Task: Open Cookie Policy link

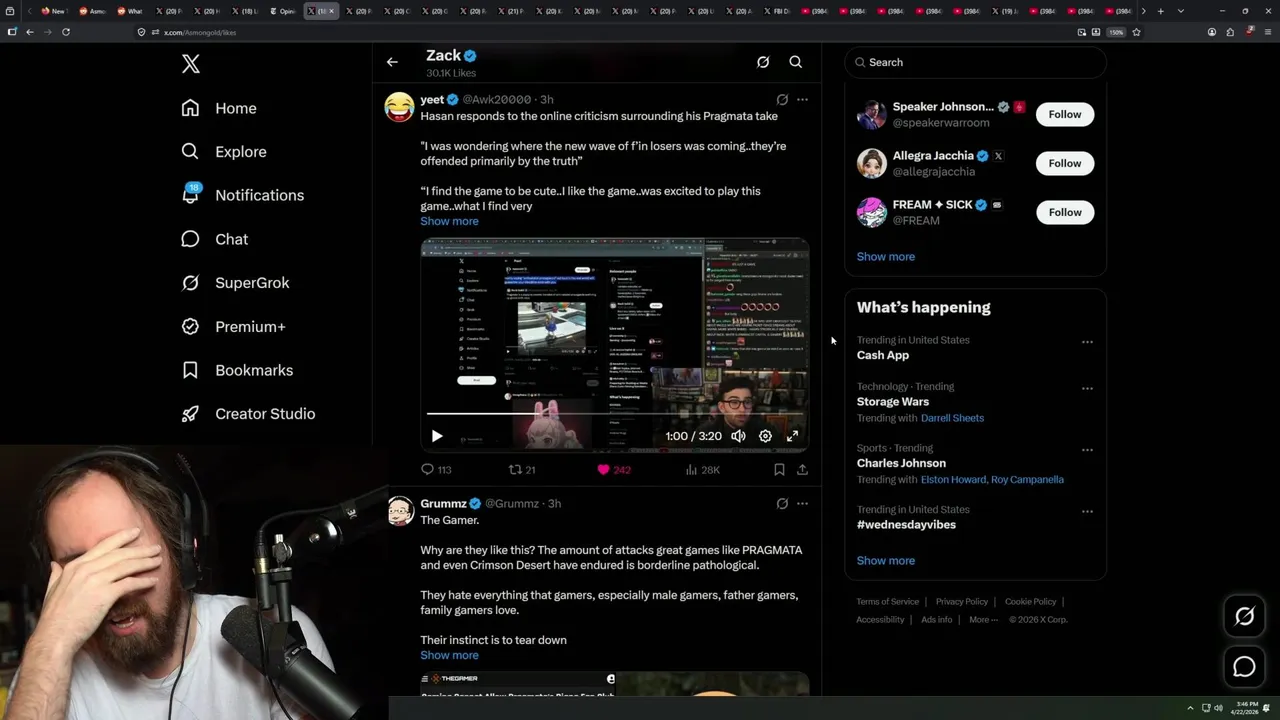Action: [x=1030, y=602]
